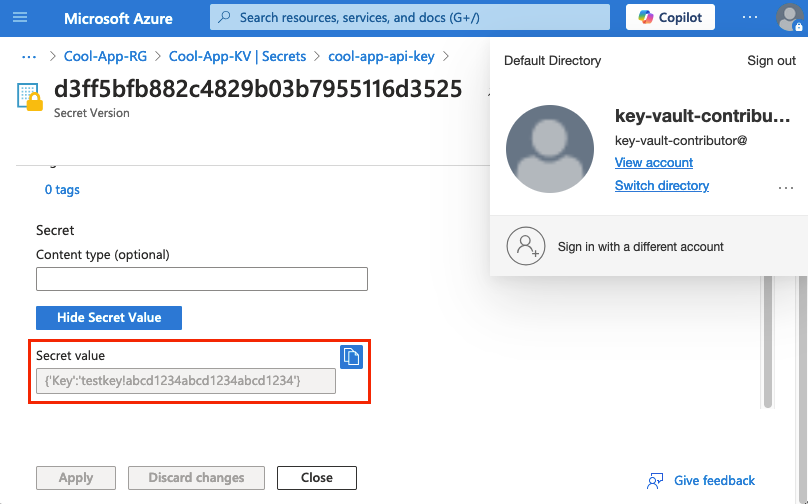Copy the secret value to clipboard

(x=351, y=356)
